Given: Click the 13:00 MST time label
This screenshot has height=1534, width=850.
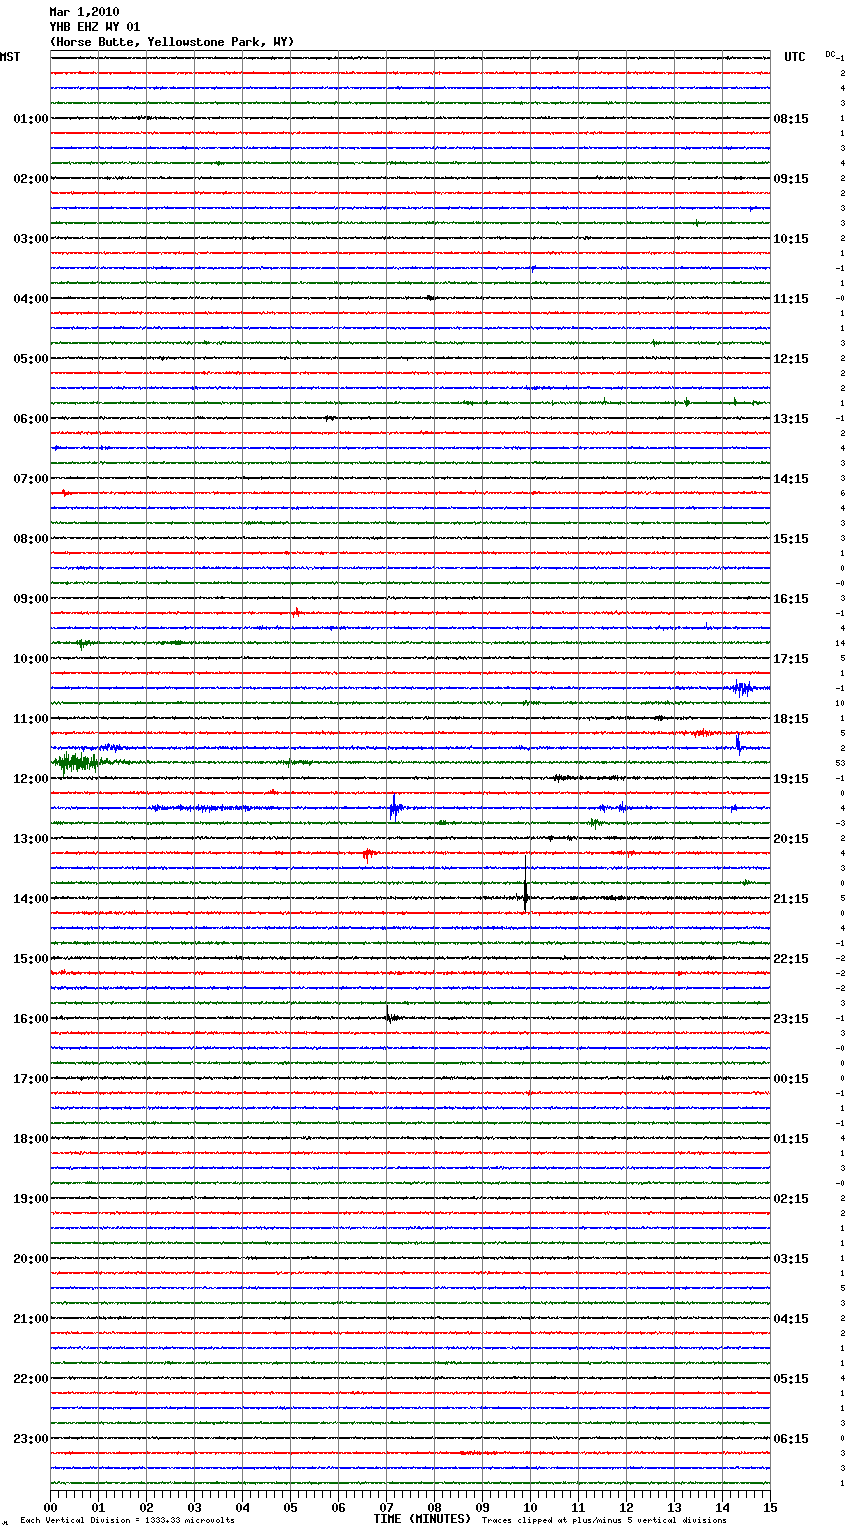Looking at the screenshot, I should [31, 839].
